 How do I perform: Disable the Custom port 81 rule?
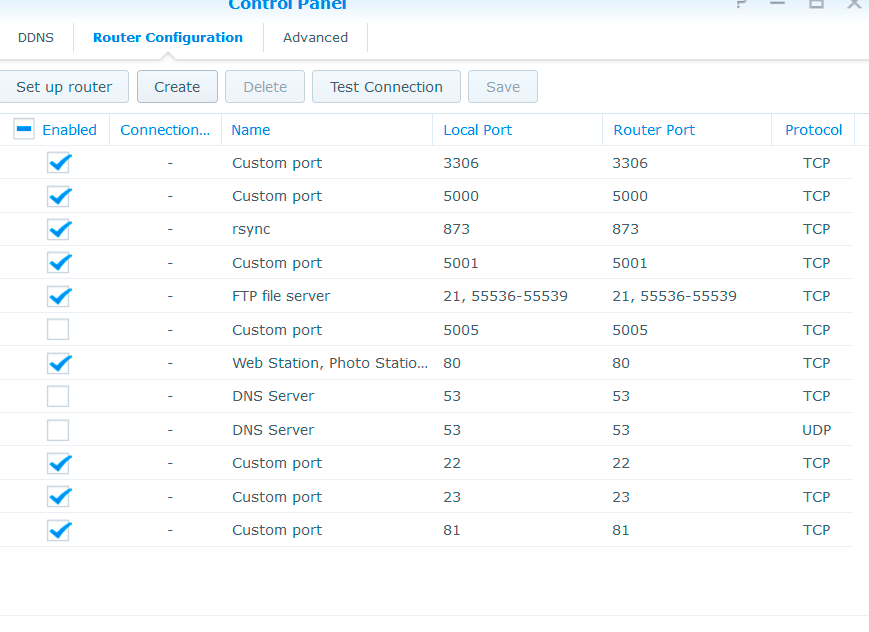click(x=59, y=530)
